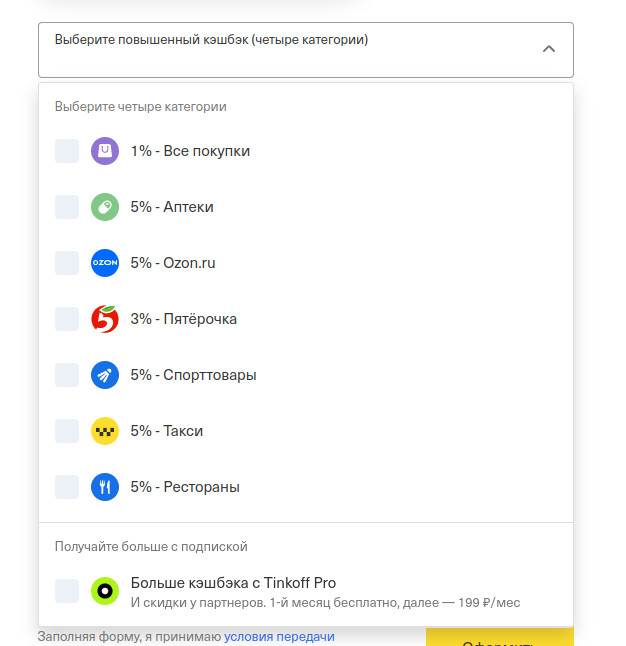
Task: Tick the 5% Аптеки checkbox
Action: tap(67, 207)
